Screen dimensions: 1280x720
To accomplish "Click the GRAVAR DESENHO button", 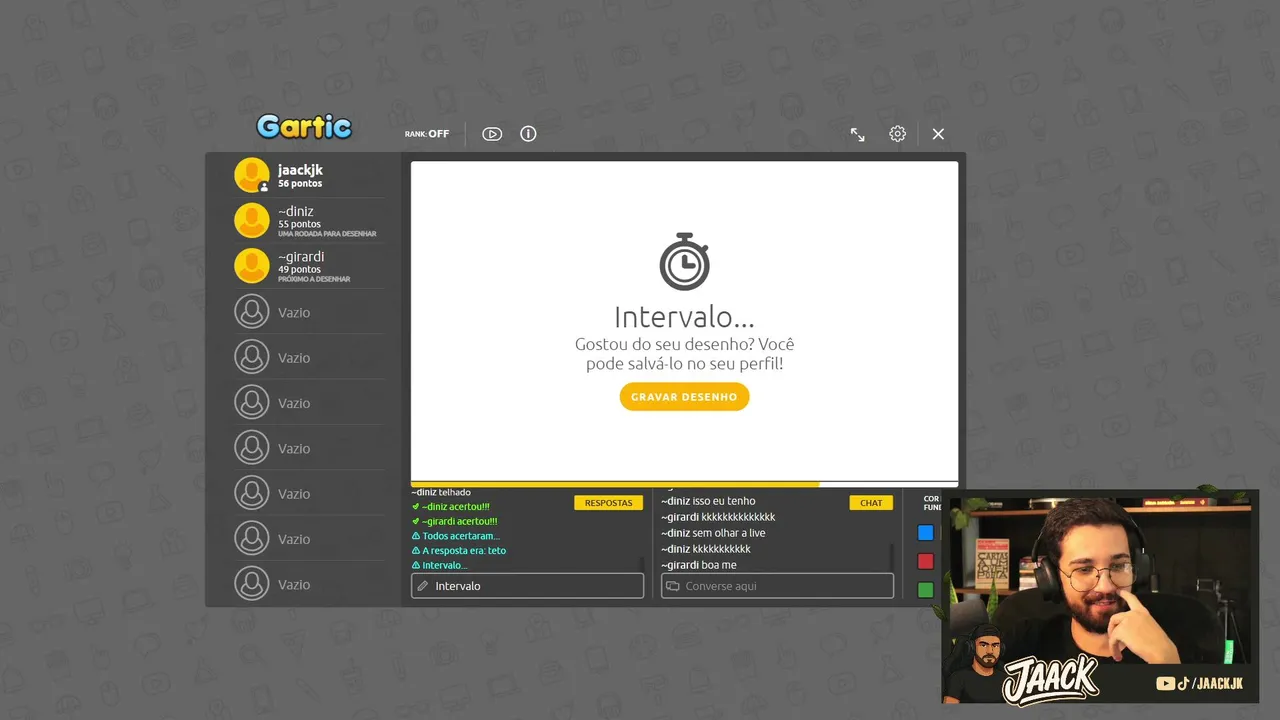I will [x=684, y=397].
